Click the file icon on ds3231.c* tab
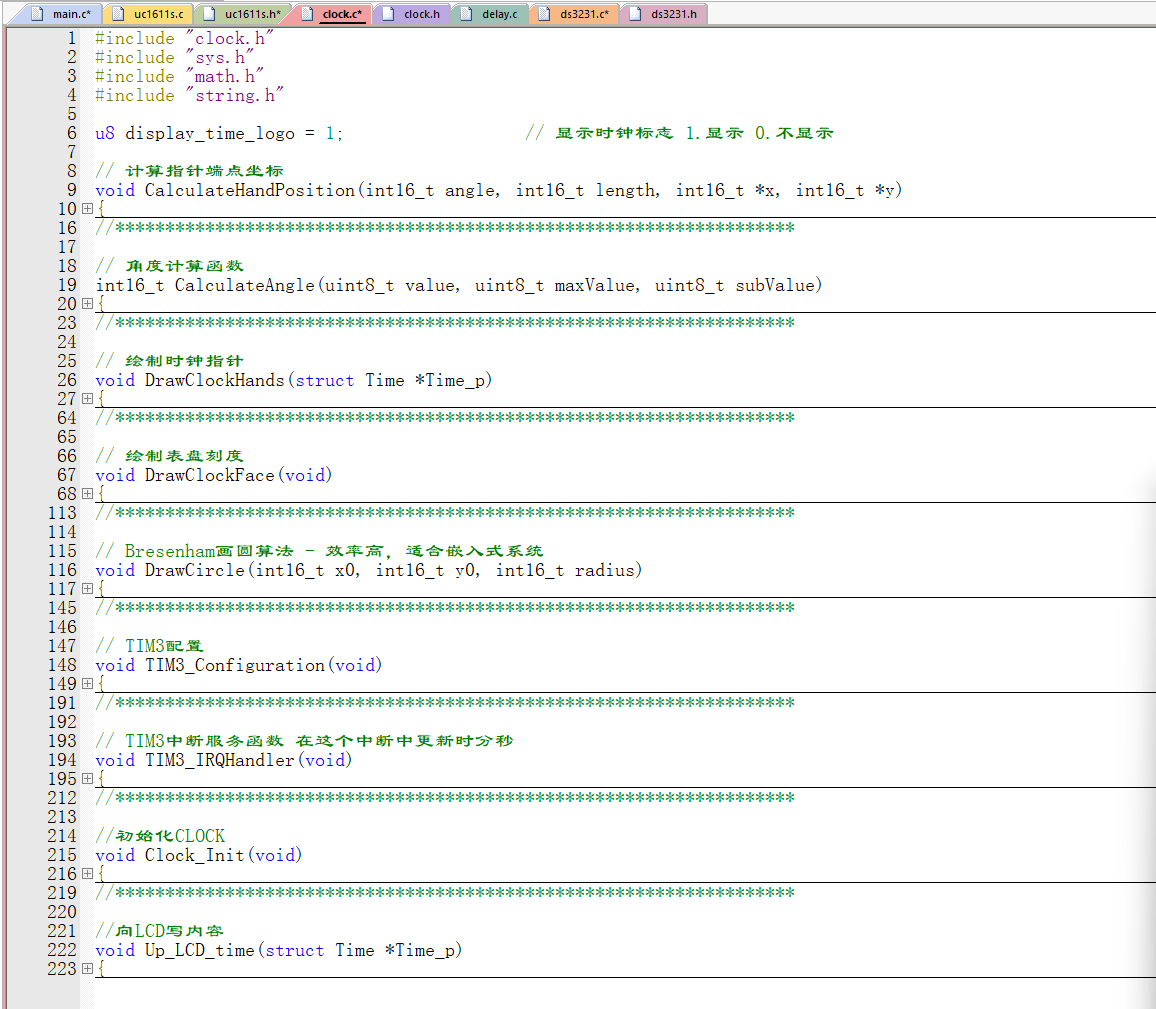 coord(545,13)
